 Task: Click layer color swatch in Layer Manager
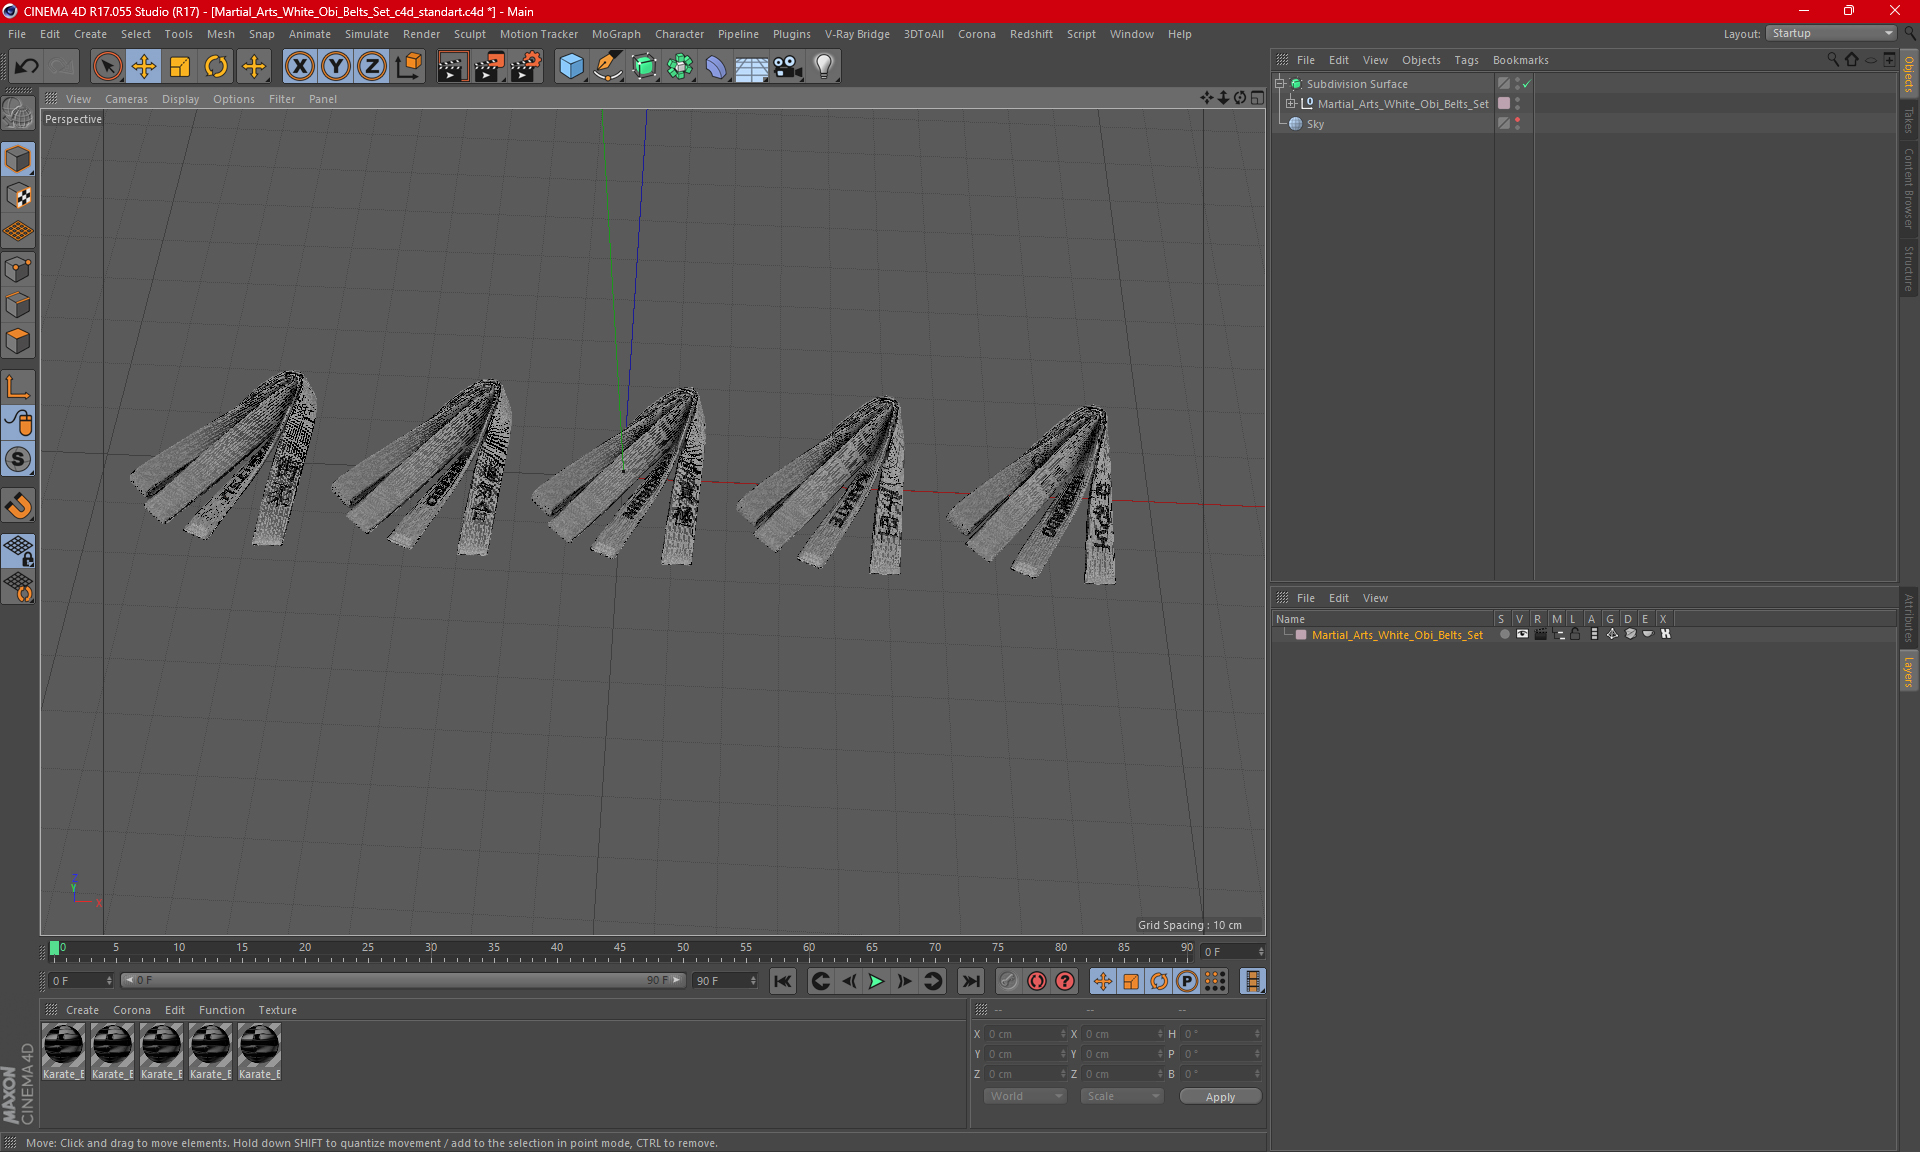[x=1301, y=635]
